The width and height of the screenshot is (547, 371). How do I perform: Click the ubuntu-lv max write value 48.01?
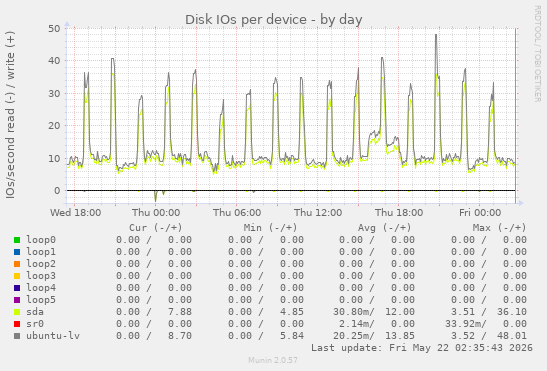pyautogui.click(x=512, y=336)
